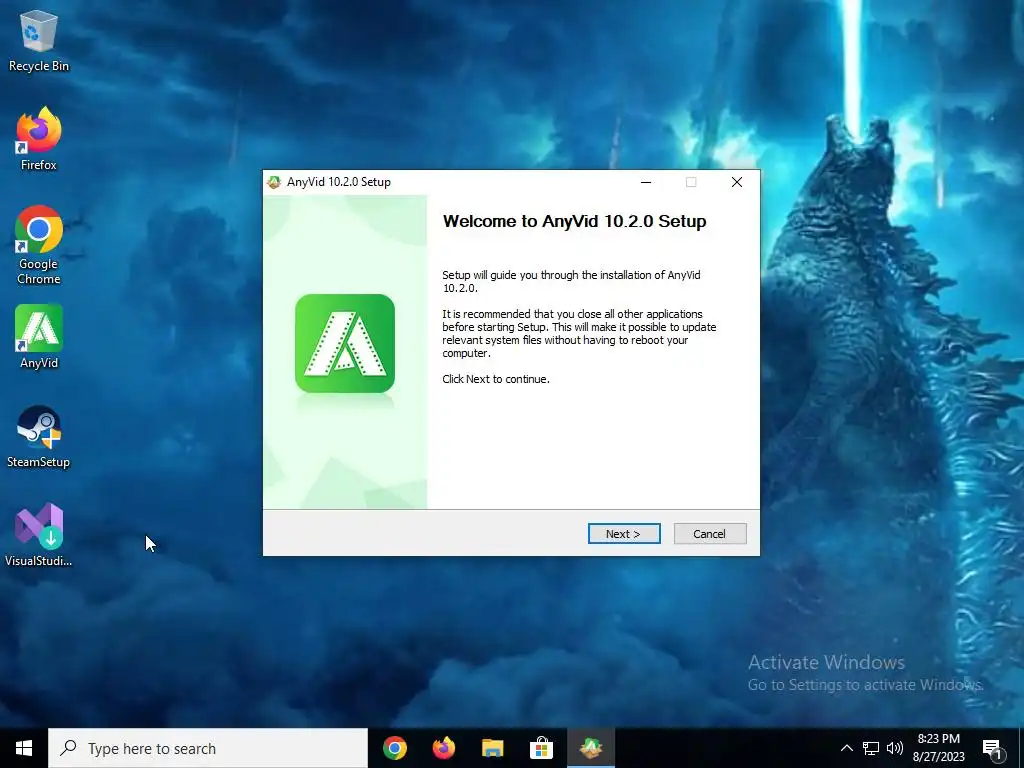Open Chrome from the taskbar

tap(394, 748)
